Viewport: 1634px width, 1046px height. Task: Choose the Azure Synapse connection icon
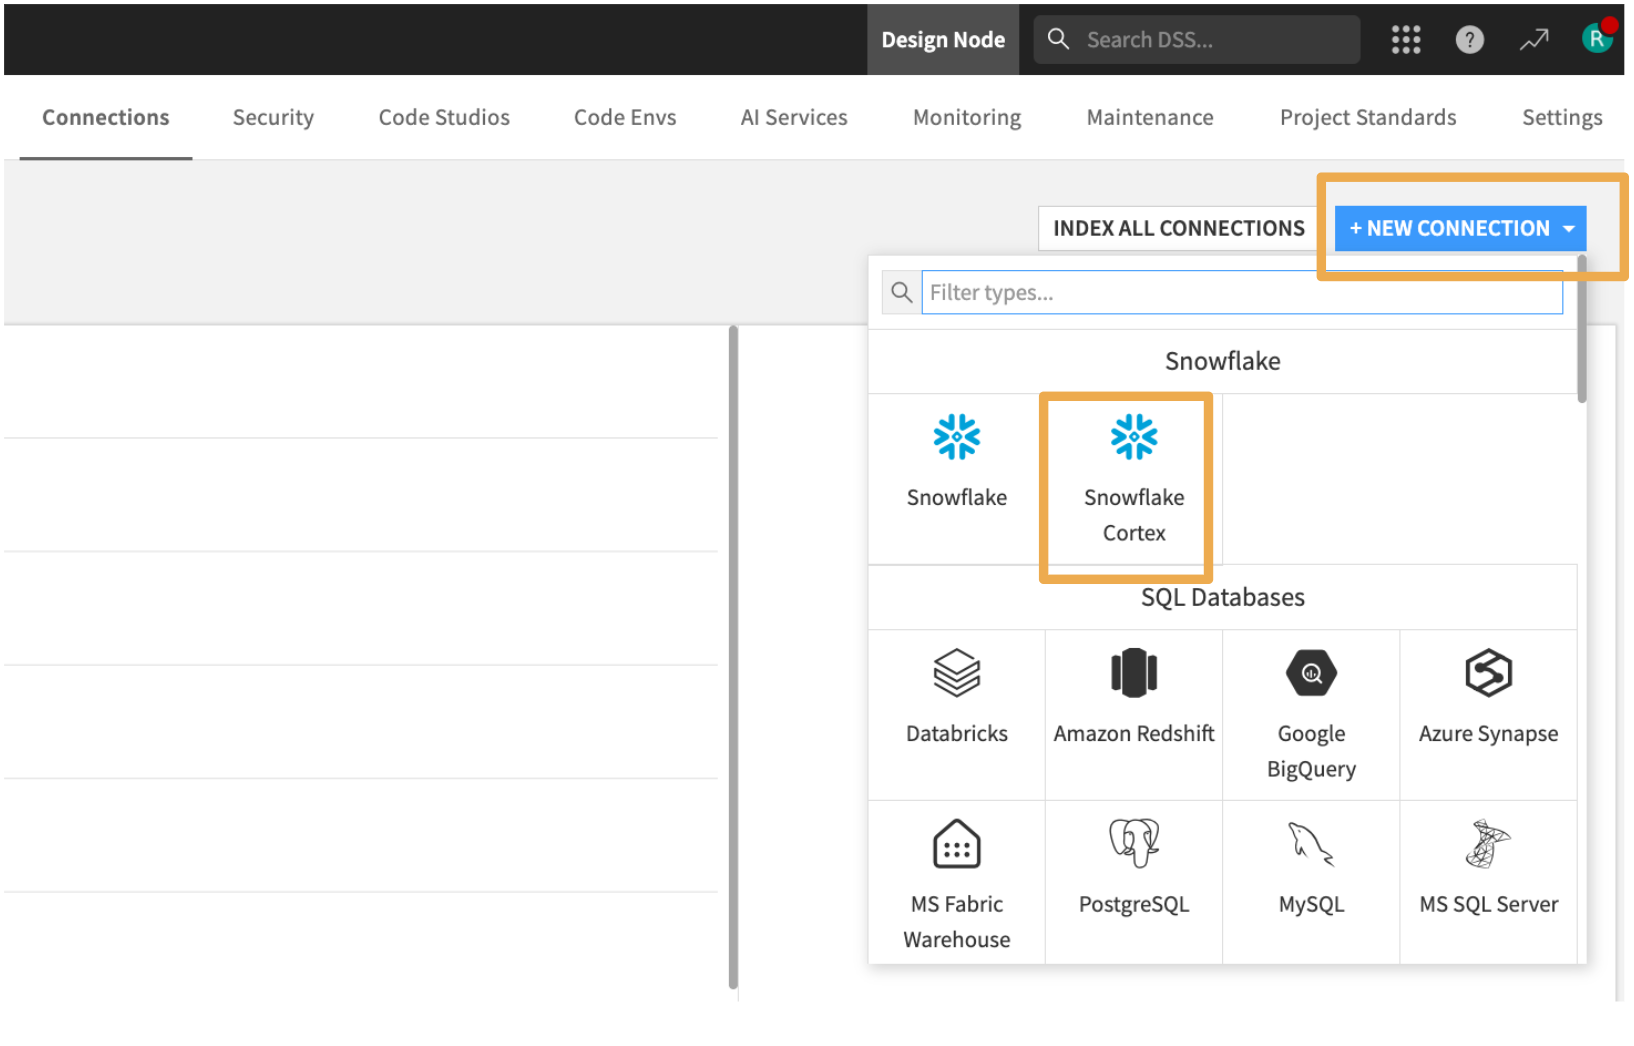coord(1488,673)
